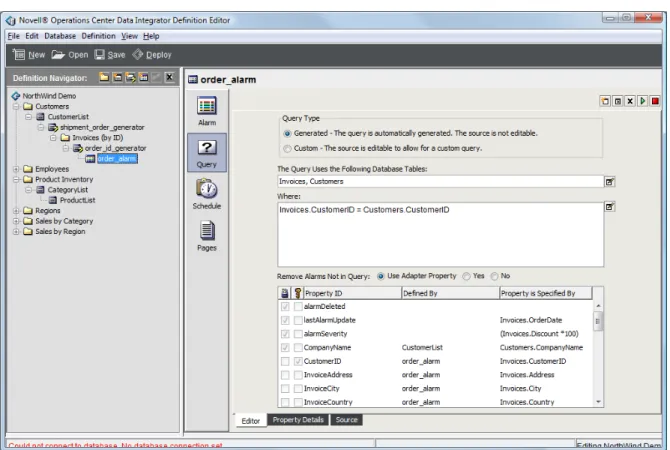Select the Use Adapter Property radio button

click(380, 276)
